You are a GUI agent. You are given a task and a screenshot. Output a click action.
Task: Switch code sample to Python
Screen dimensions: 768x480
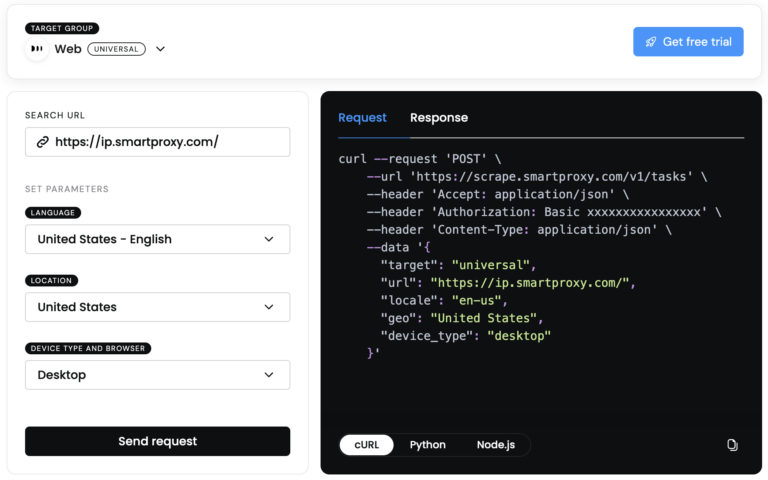click(x=428, y=445)
